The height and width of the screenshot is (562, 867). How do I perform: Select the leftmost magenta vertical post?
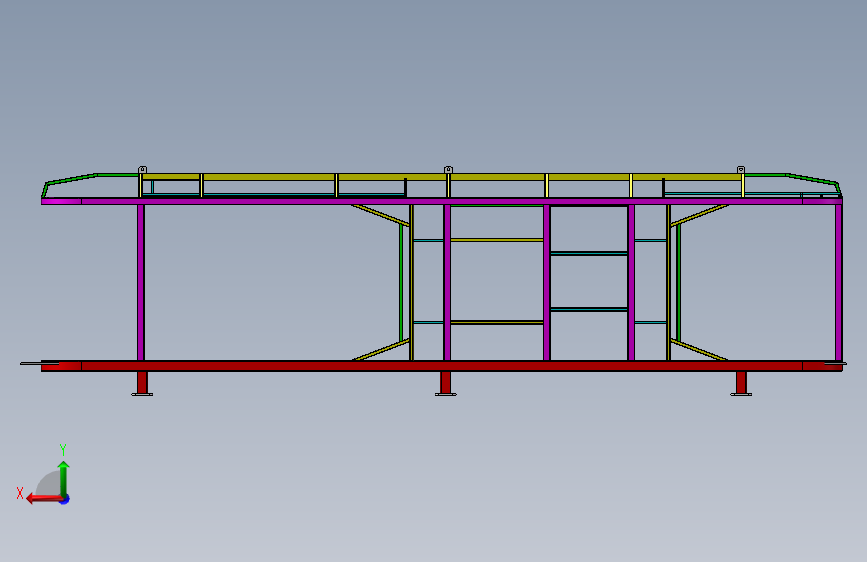click(141, 283)
